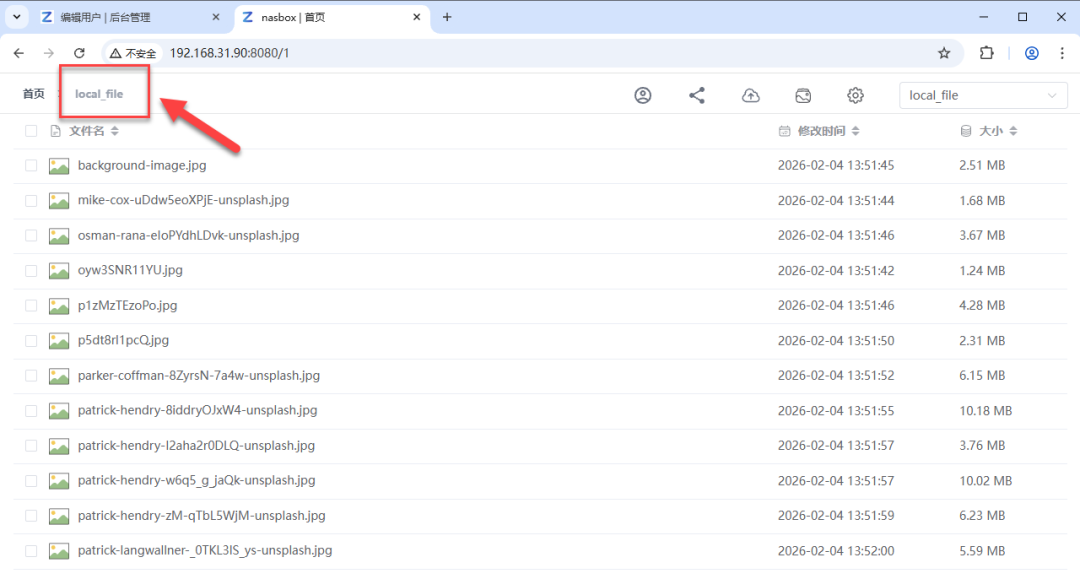
Task: Close the nasbox browser tab
Action: point(417,17)
